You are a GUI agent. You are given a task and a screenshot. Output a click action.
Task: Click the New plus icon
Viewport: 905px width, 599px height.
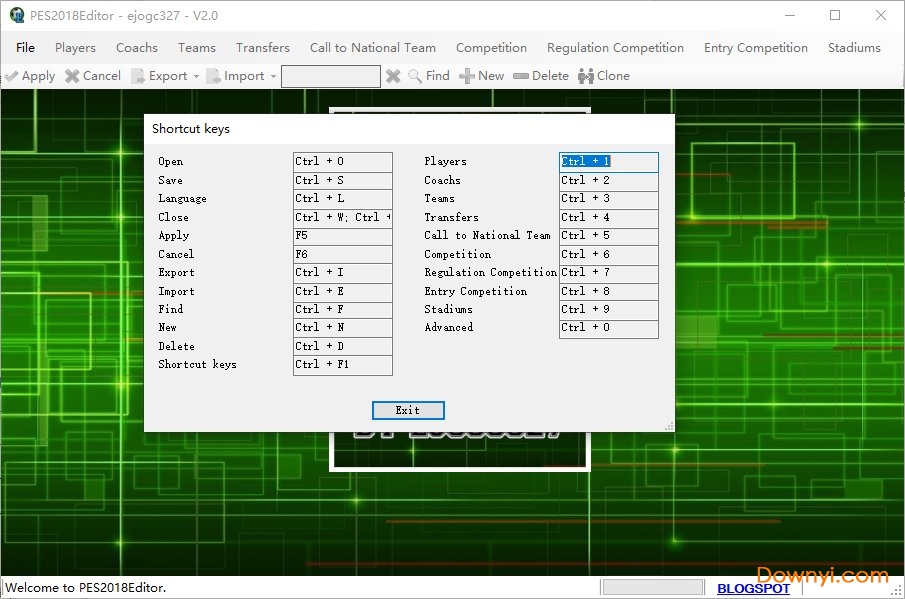pyautogui.click(x=467, y=76)
